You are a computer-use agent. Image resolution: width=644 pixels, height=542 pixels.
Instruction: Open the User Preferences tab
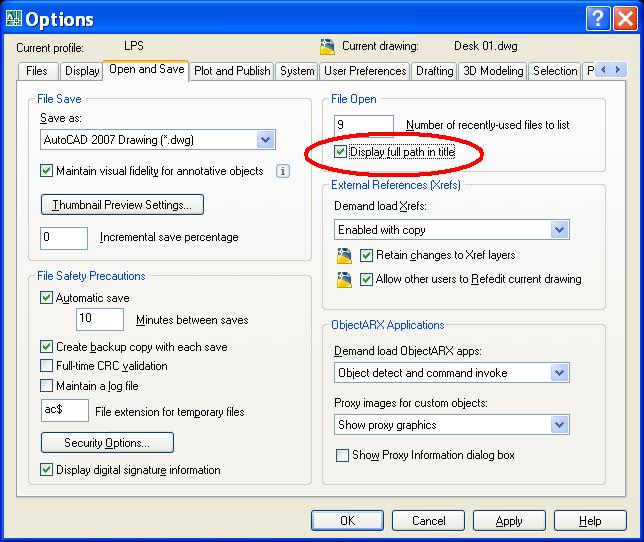[x=365, y=71]
